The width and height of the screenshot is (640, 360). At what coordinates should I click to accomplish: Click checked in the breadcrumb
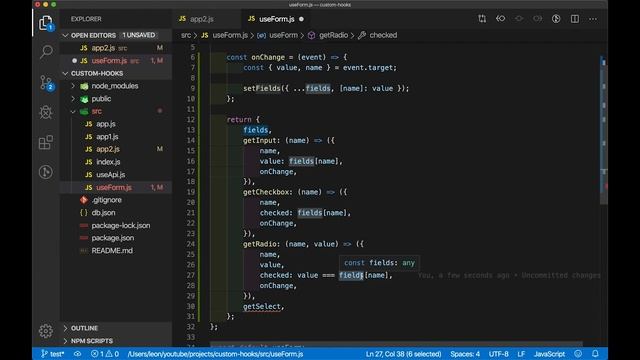click(x=383, y=35)
